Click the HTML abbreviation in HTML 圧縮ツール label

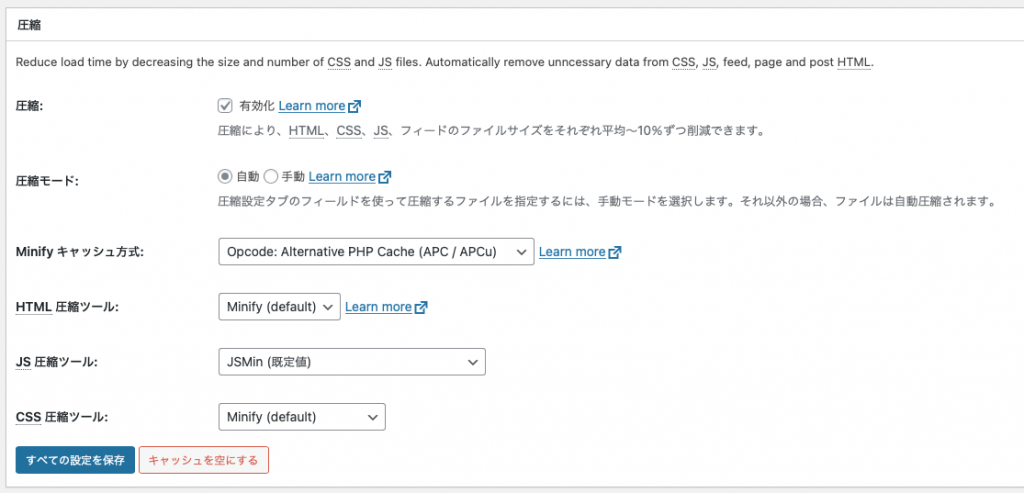point(33,307)
